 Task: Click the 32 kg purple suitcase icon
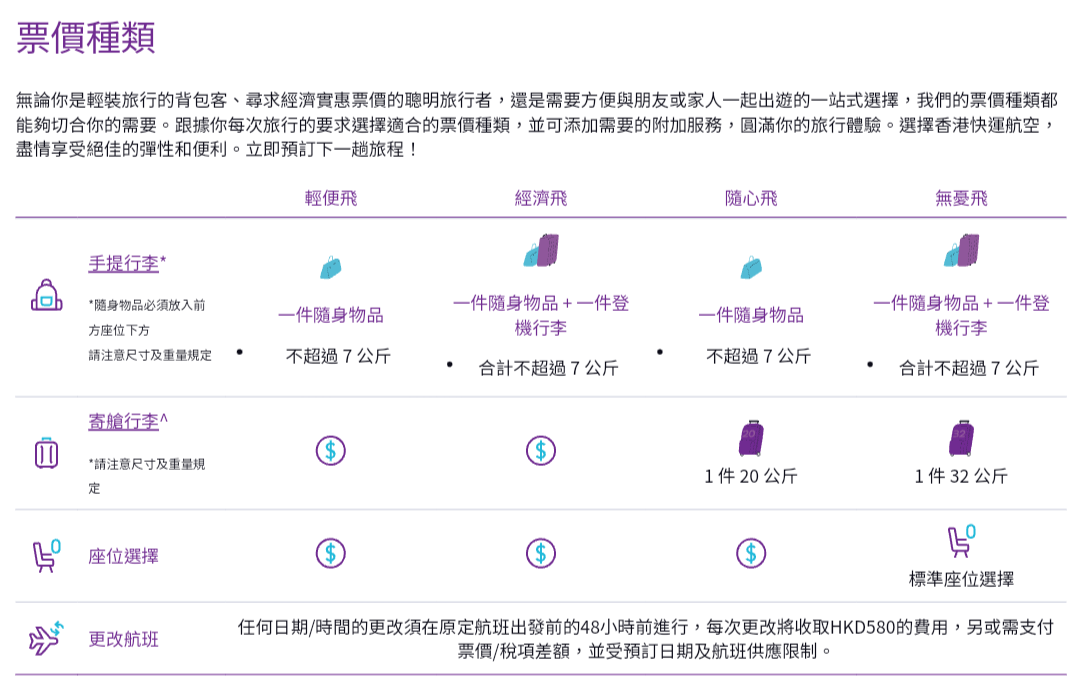(x=962, y=438)
